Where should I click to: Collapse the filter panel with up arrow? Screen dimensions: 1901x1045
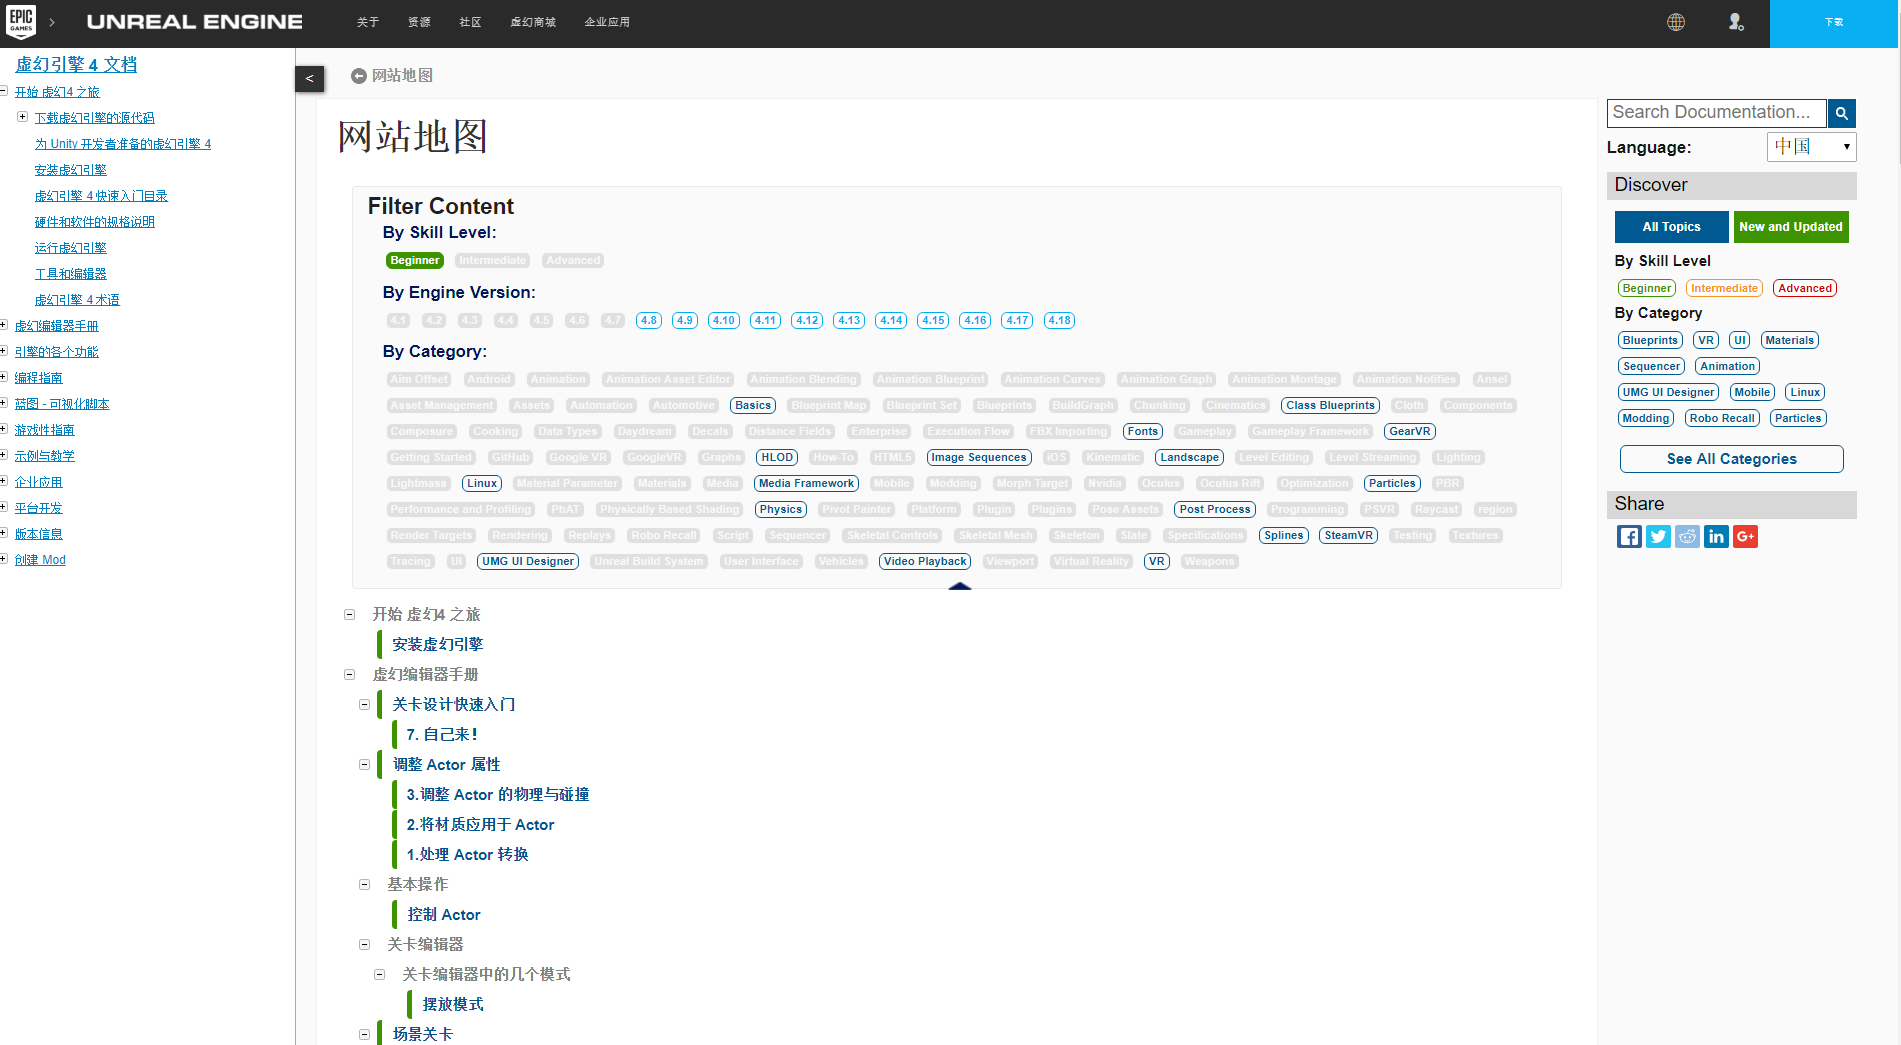pyautogui.click(x=960, y=586)
